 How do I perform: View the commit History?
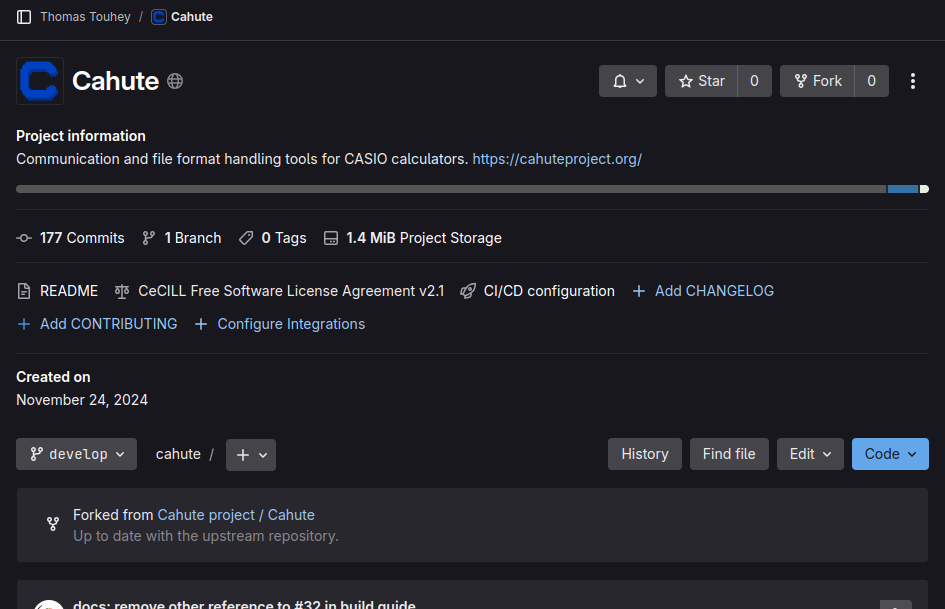tap(645, 454)
